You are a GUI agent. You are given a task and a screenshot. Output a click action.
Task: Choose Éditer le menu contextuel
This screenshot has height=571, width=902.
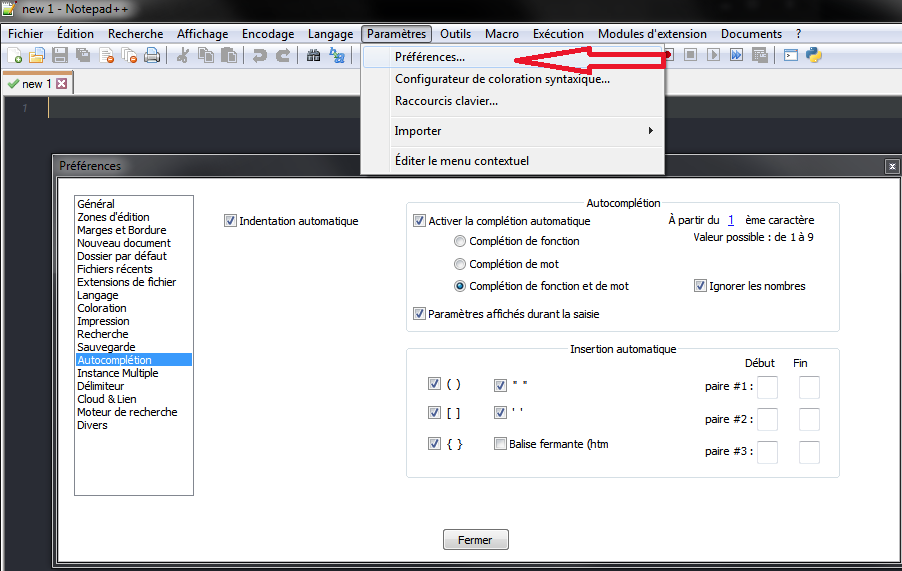513,161
